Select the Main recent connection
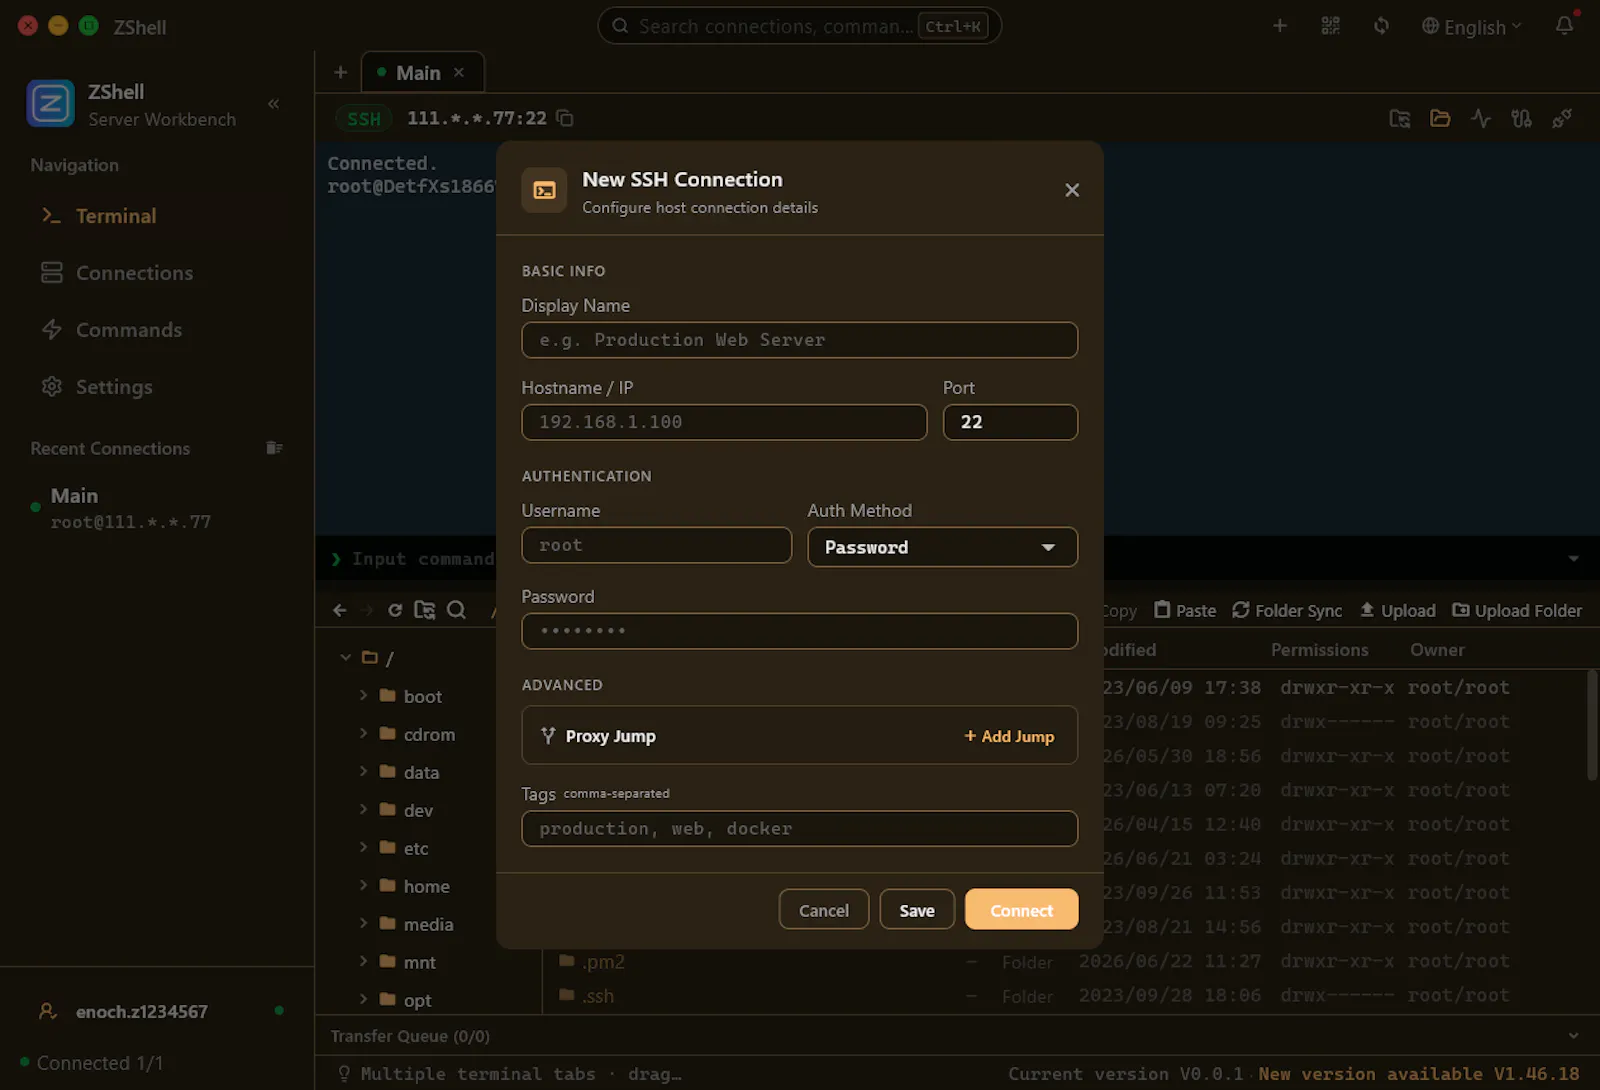The width and height of the screenshot is (1600, 1090). click(130, 508)
